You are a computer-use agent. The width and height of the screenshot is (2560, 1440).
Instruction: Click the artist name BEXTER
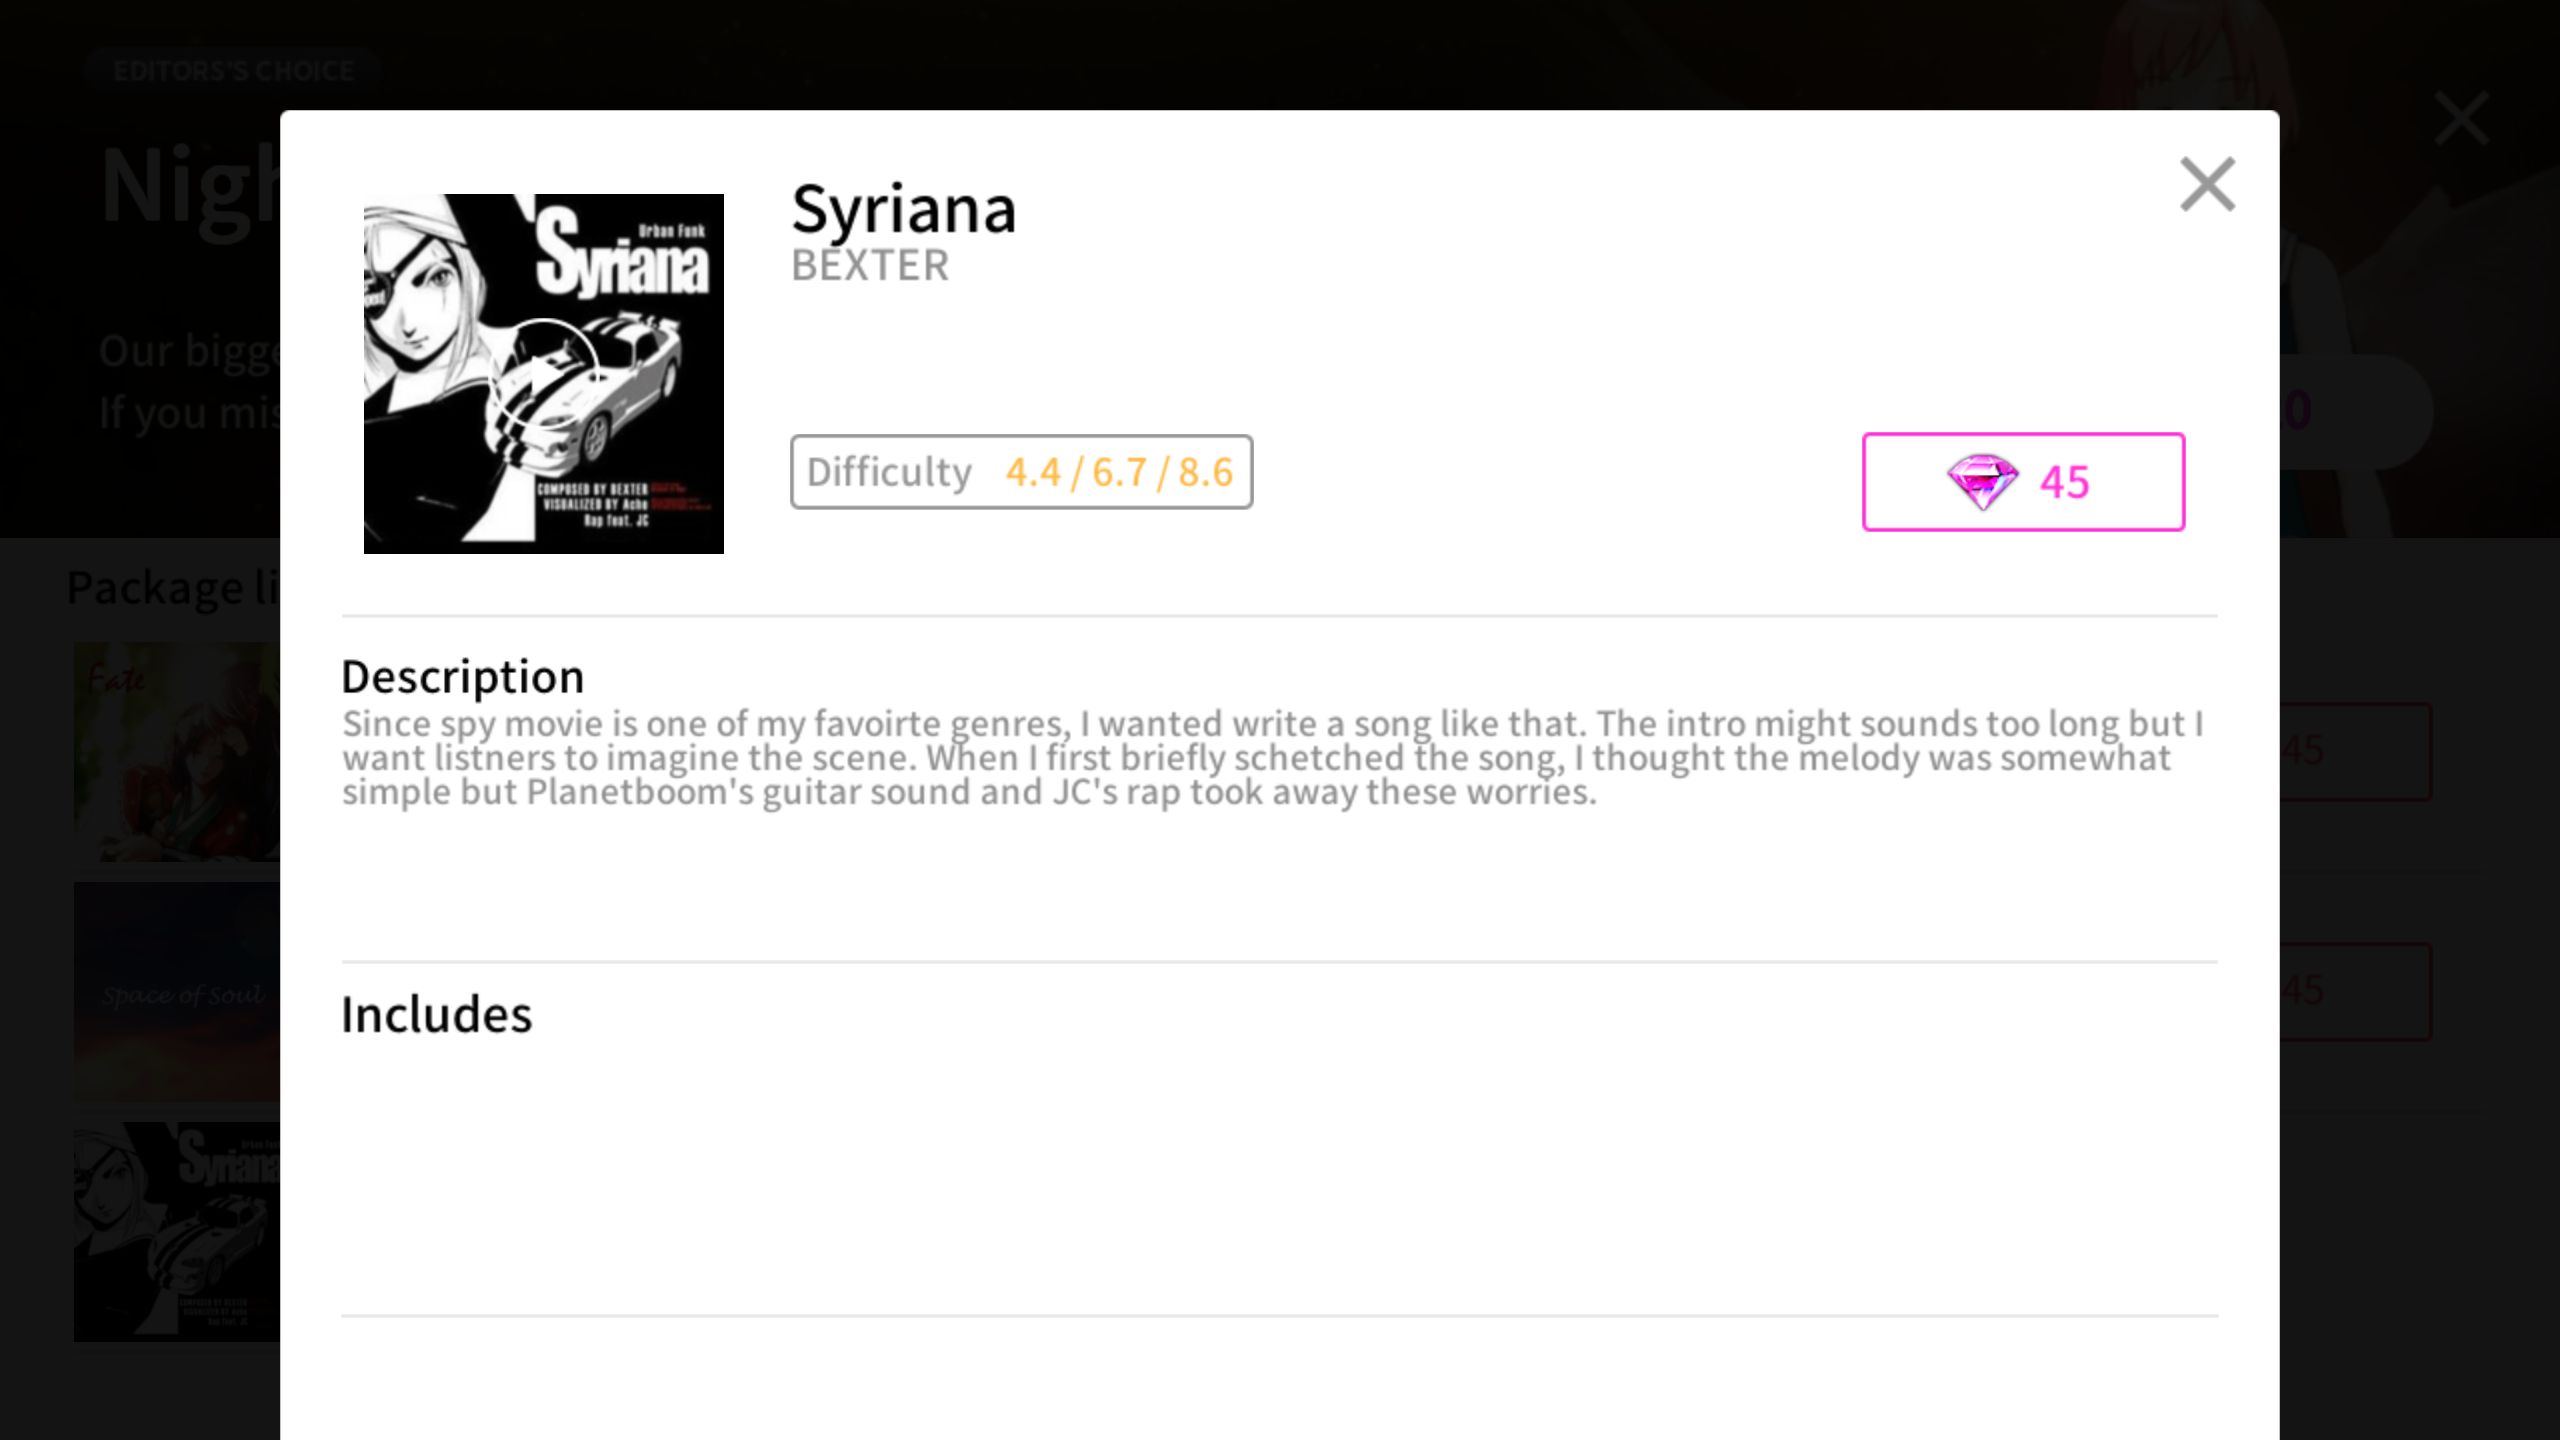click(x=870, y=265)
